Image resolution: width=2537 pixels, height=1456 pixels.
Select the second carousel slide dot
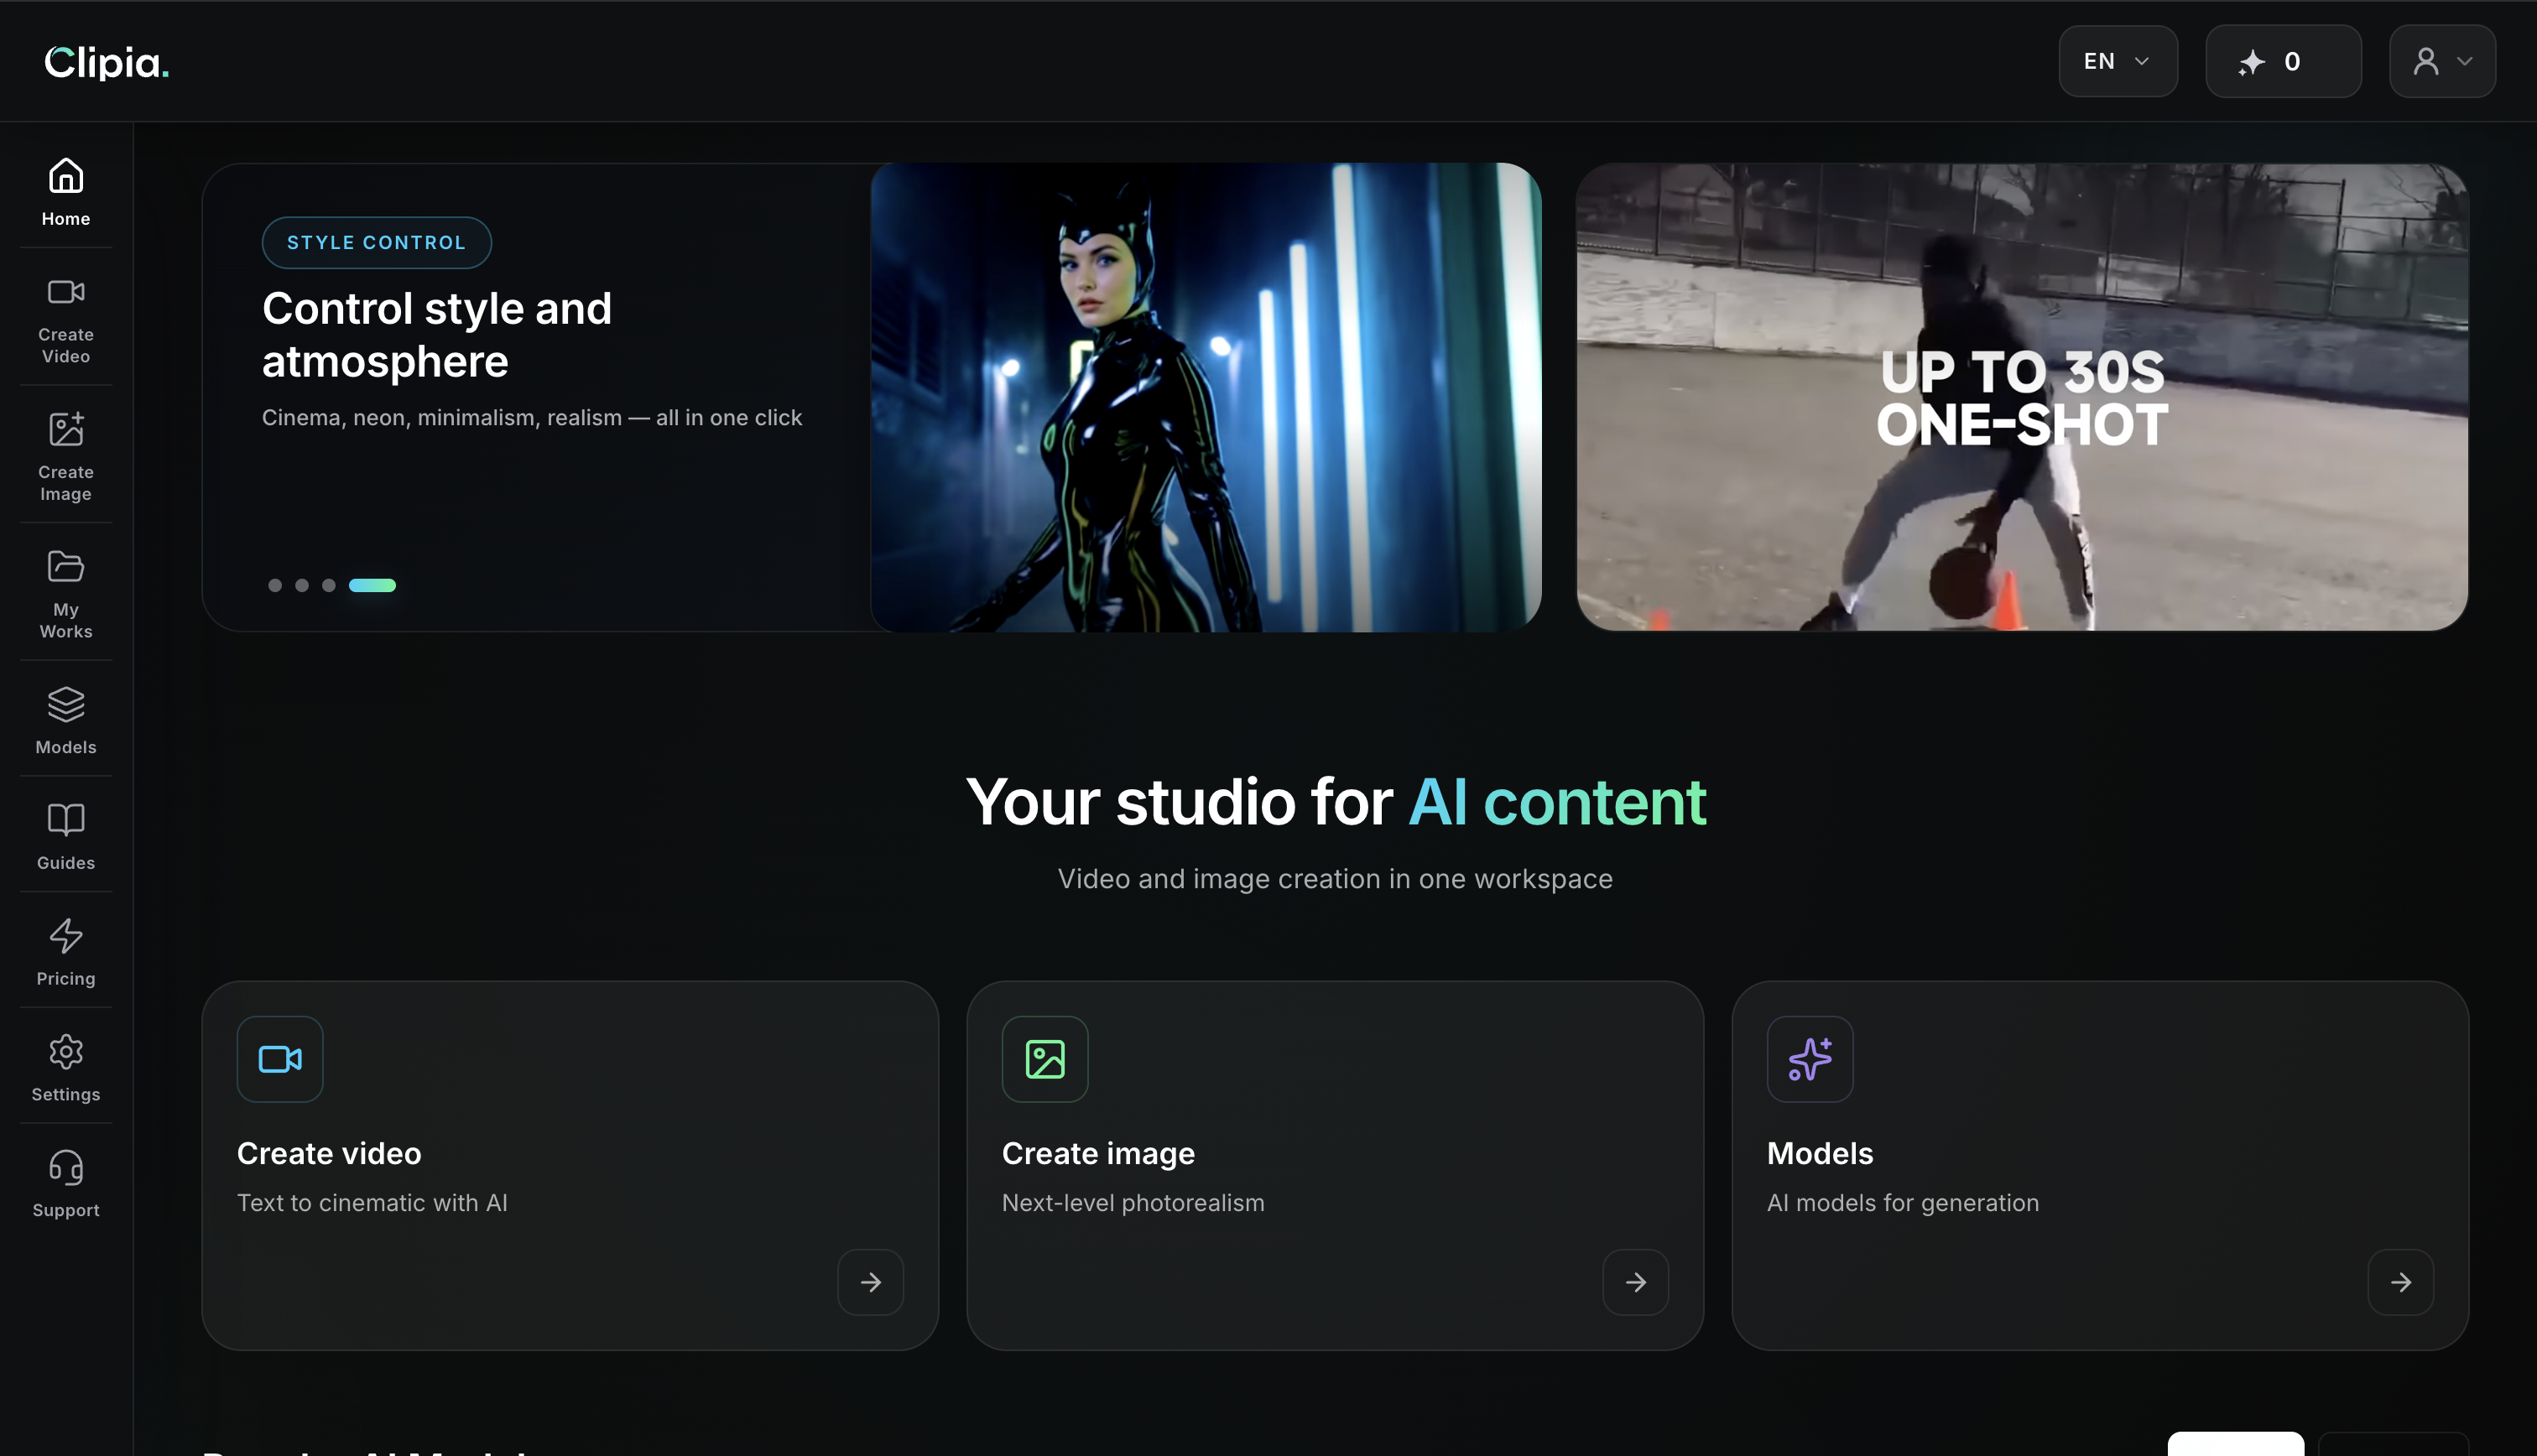(302, 585)
